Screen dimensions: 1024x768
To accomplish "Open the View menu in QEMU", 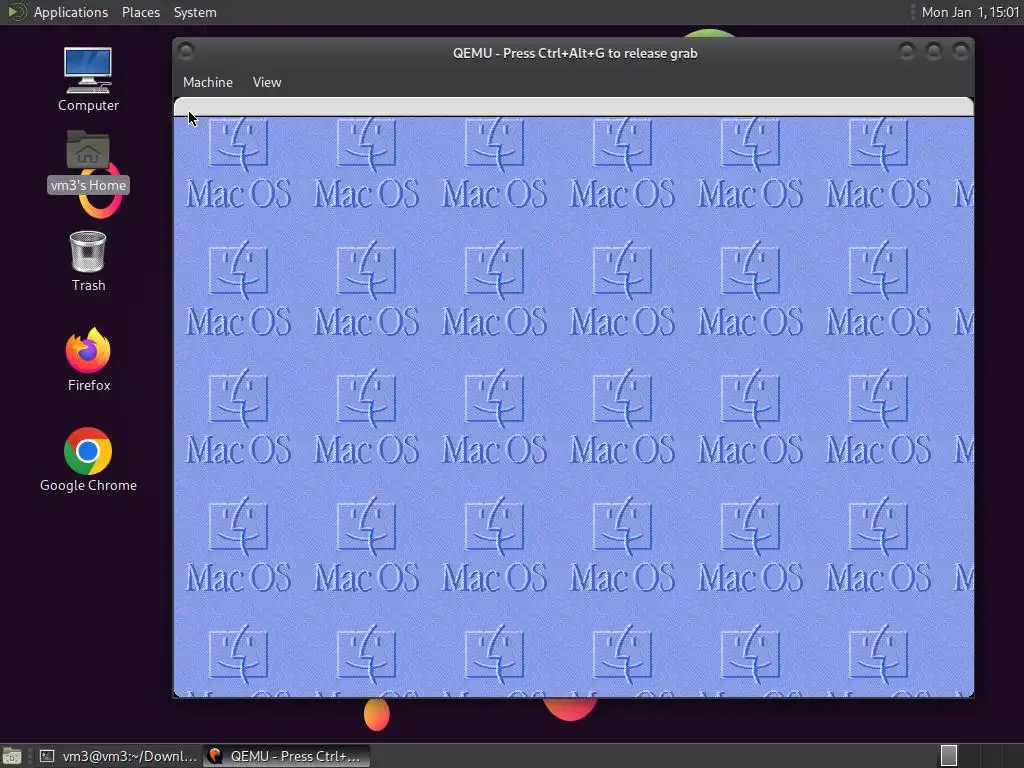I will point(267,82).
